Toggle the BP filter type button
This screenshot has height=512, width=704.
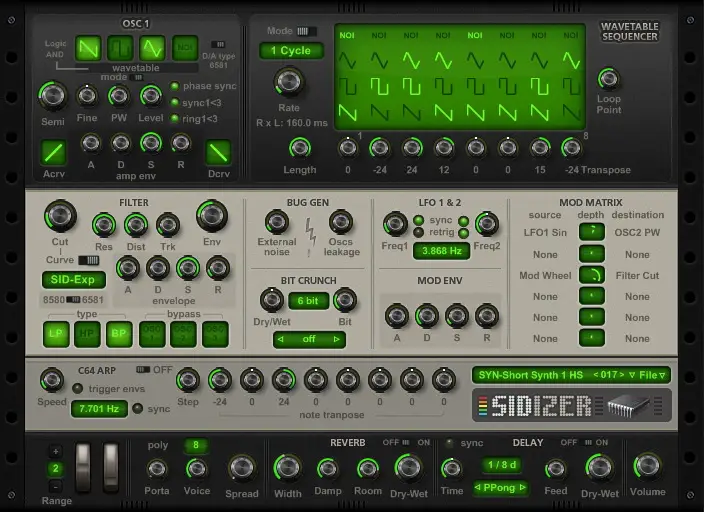tap(119, 334)
